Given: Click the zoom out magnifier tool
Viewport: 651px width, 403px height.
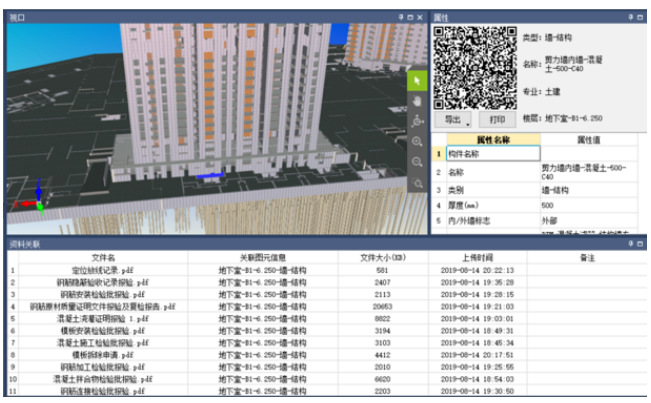Looking at the screenshot, I should click(417, 162).
